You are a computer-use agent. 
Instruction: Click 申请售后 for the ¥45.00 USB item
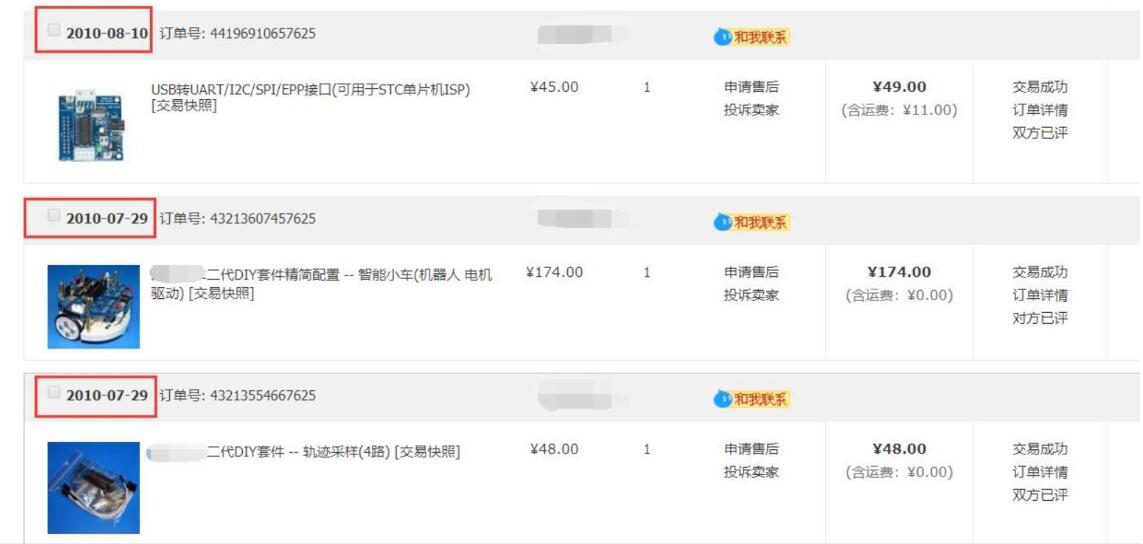(x=751, y=87)
